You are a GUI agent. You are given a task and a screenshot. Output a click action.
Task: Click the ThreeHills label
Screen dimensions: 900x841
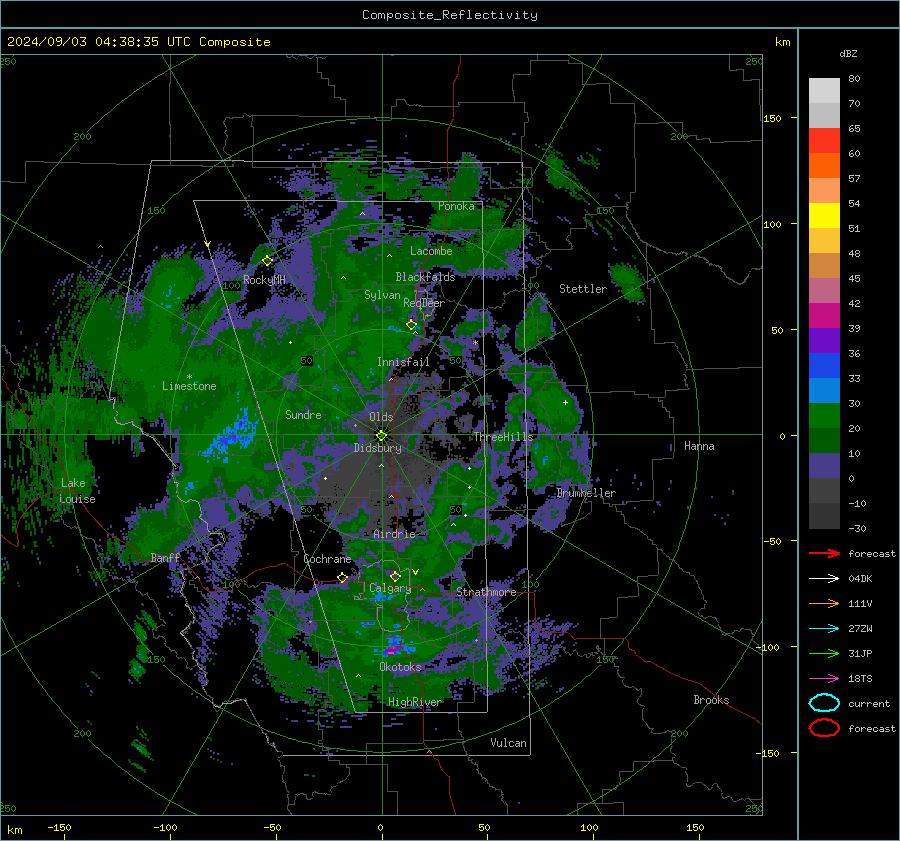[503, 437]
